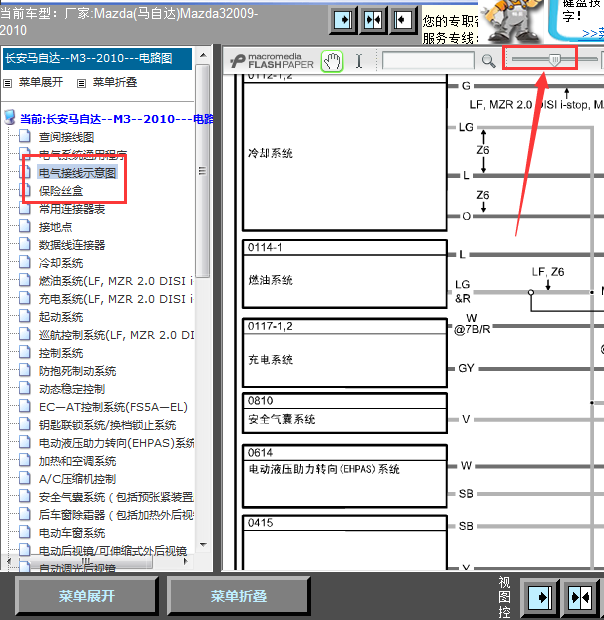604x620 pixels.
Task: Click the 0415 box header in diagram
Action: tap(345, 523)
